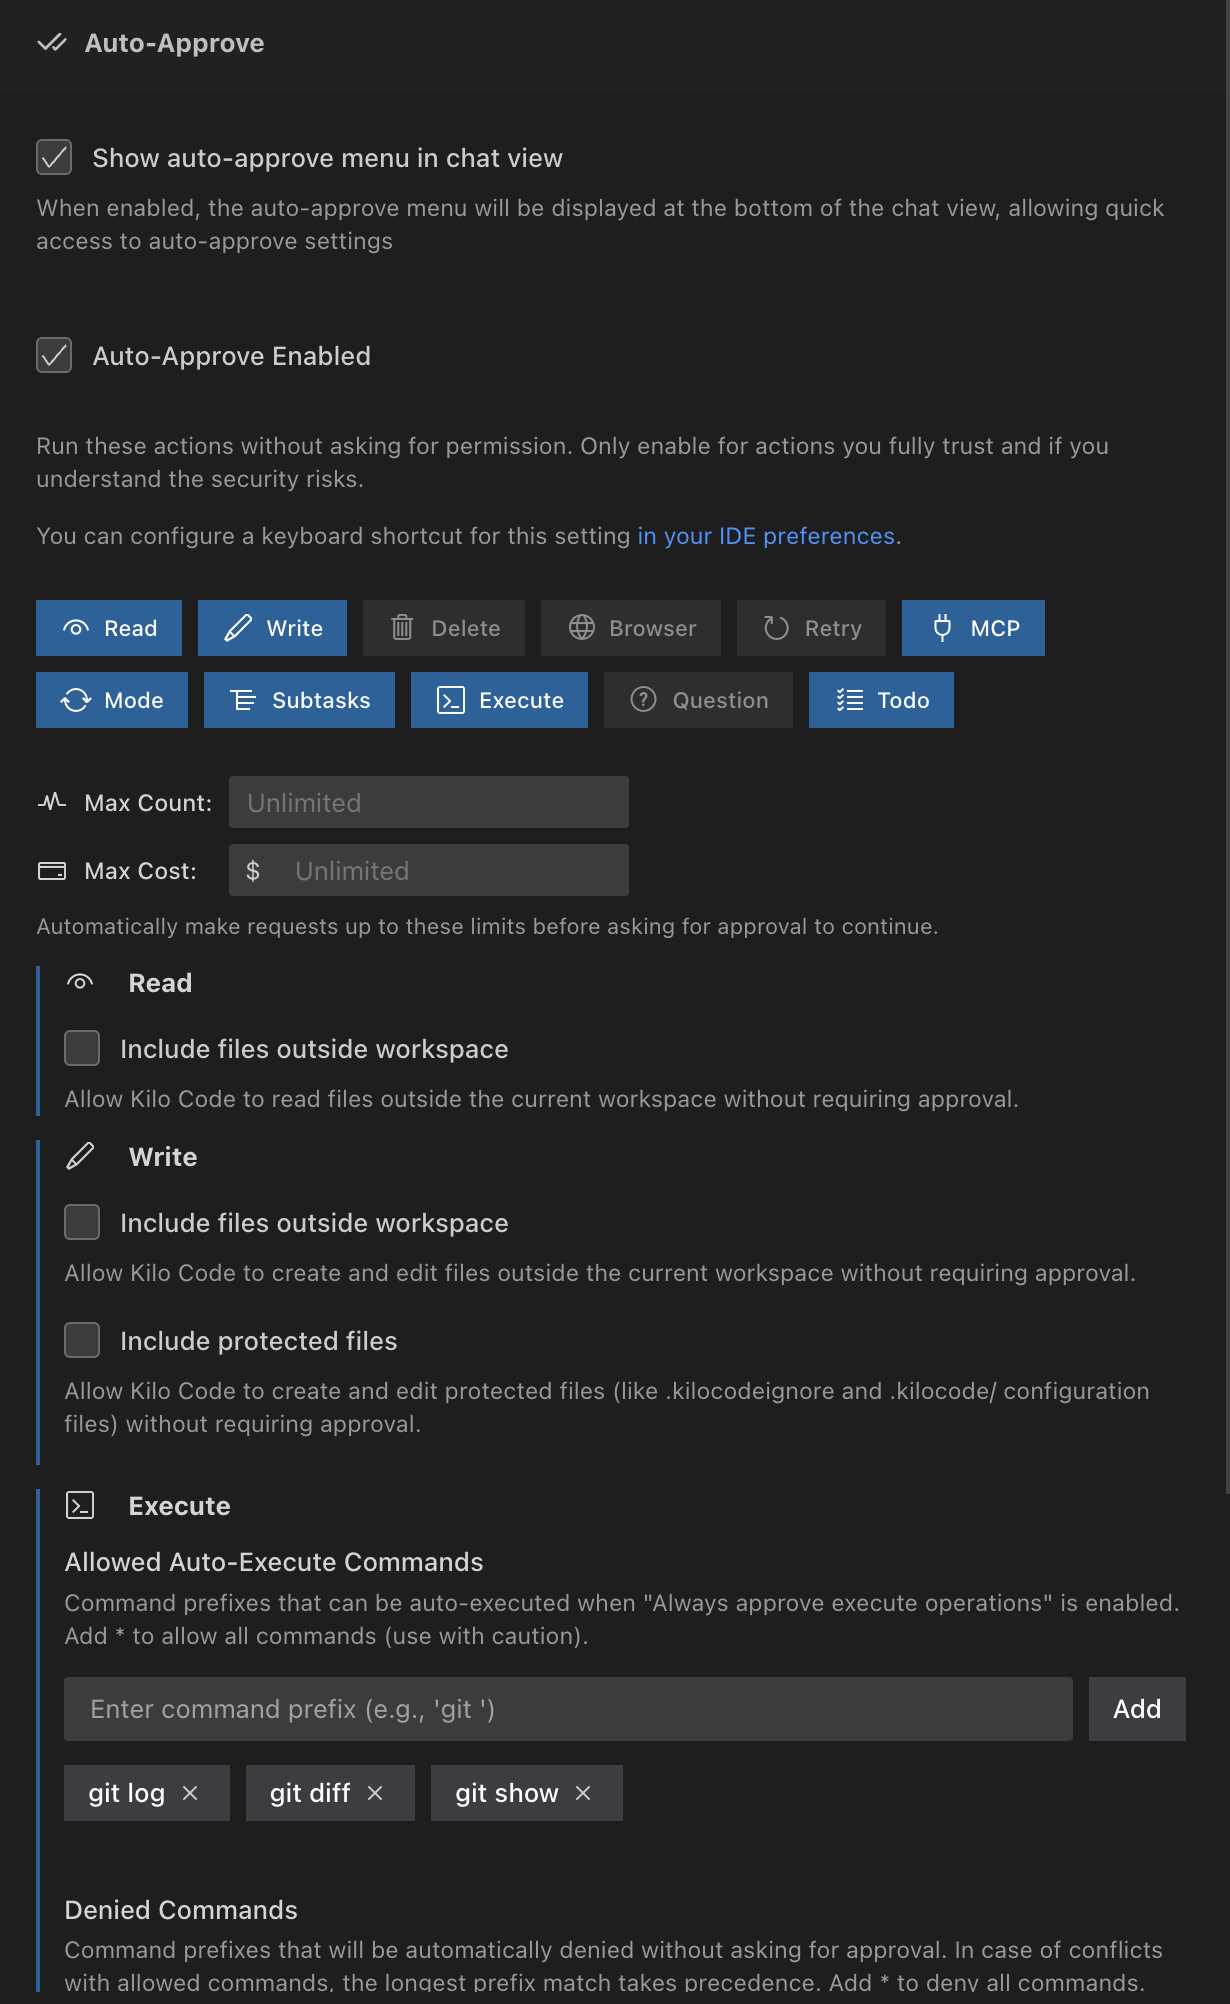This screenshot has height=2004, width=1230.
Task: Uncheck the Auto-Approve Enabled checkbox
Action: tap(54, 356)
